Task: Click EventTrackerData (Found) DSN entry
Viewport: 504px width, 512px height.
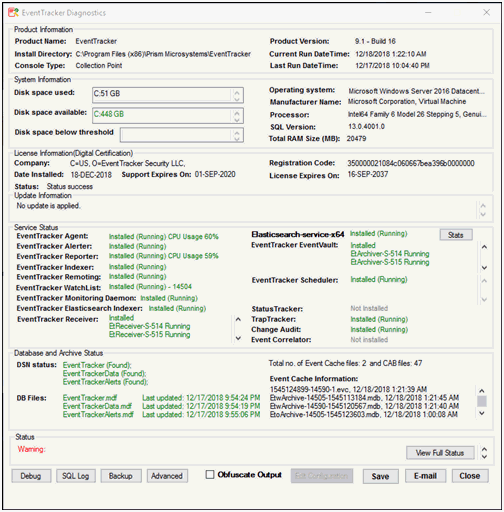Action: click(105, 373)
